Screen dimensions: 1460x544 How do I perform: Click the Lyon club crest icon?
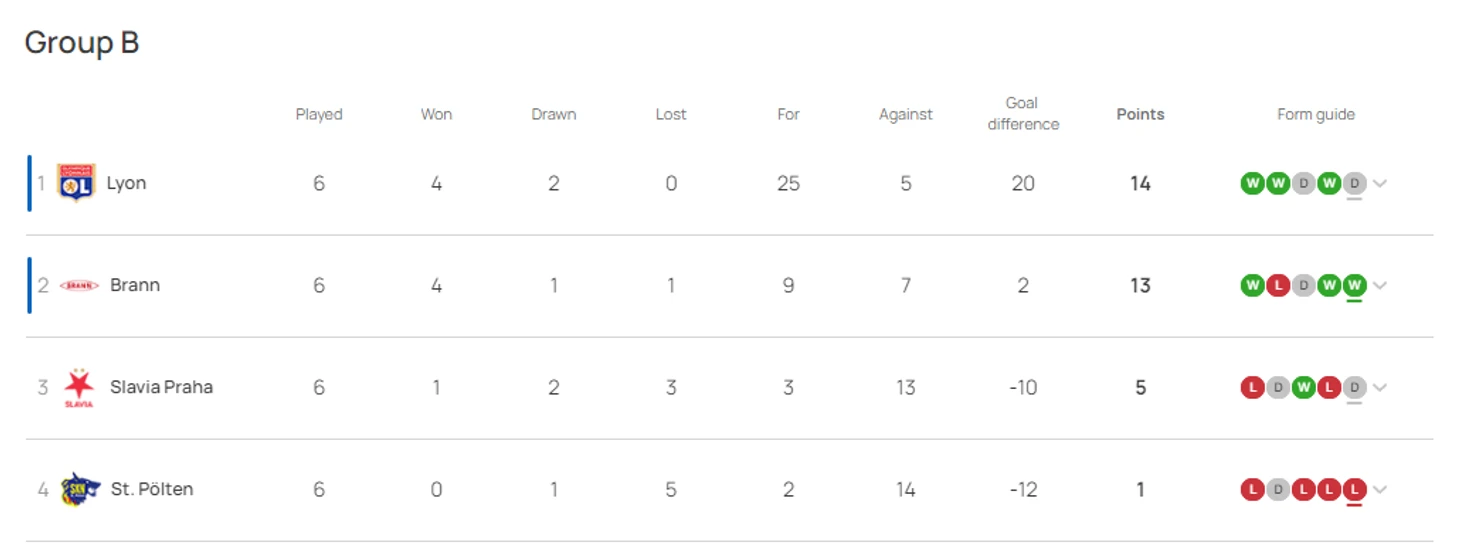coord(76,184)
